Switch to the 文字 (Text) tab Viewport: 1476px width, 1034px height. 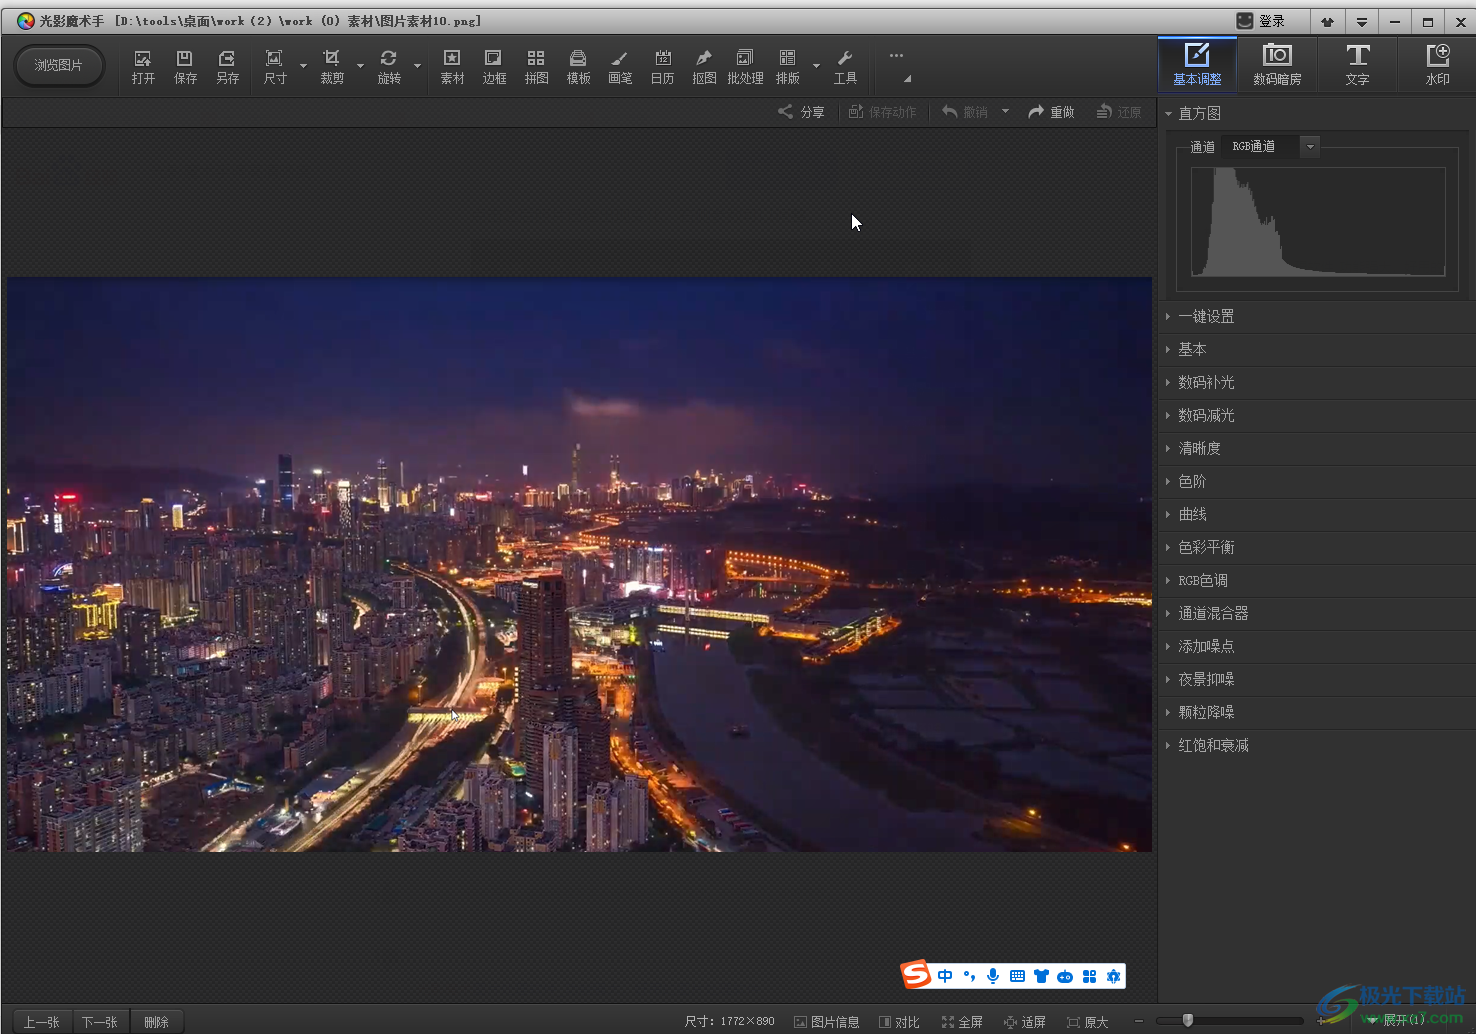tap(1357, 64)
